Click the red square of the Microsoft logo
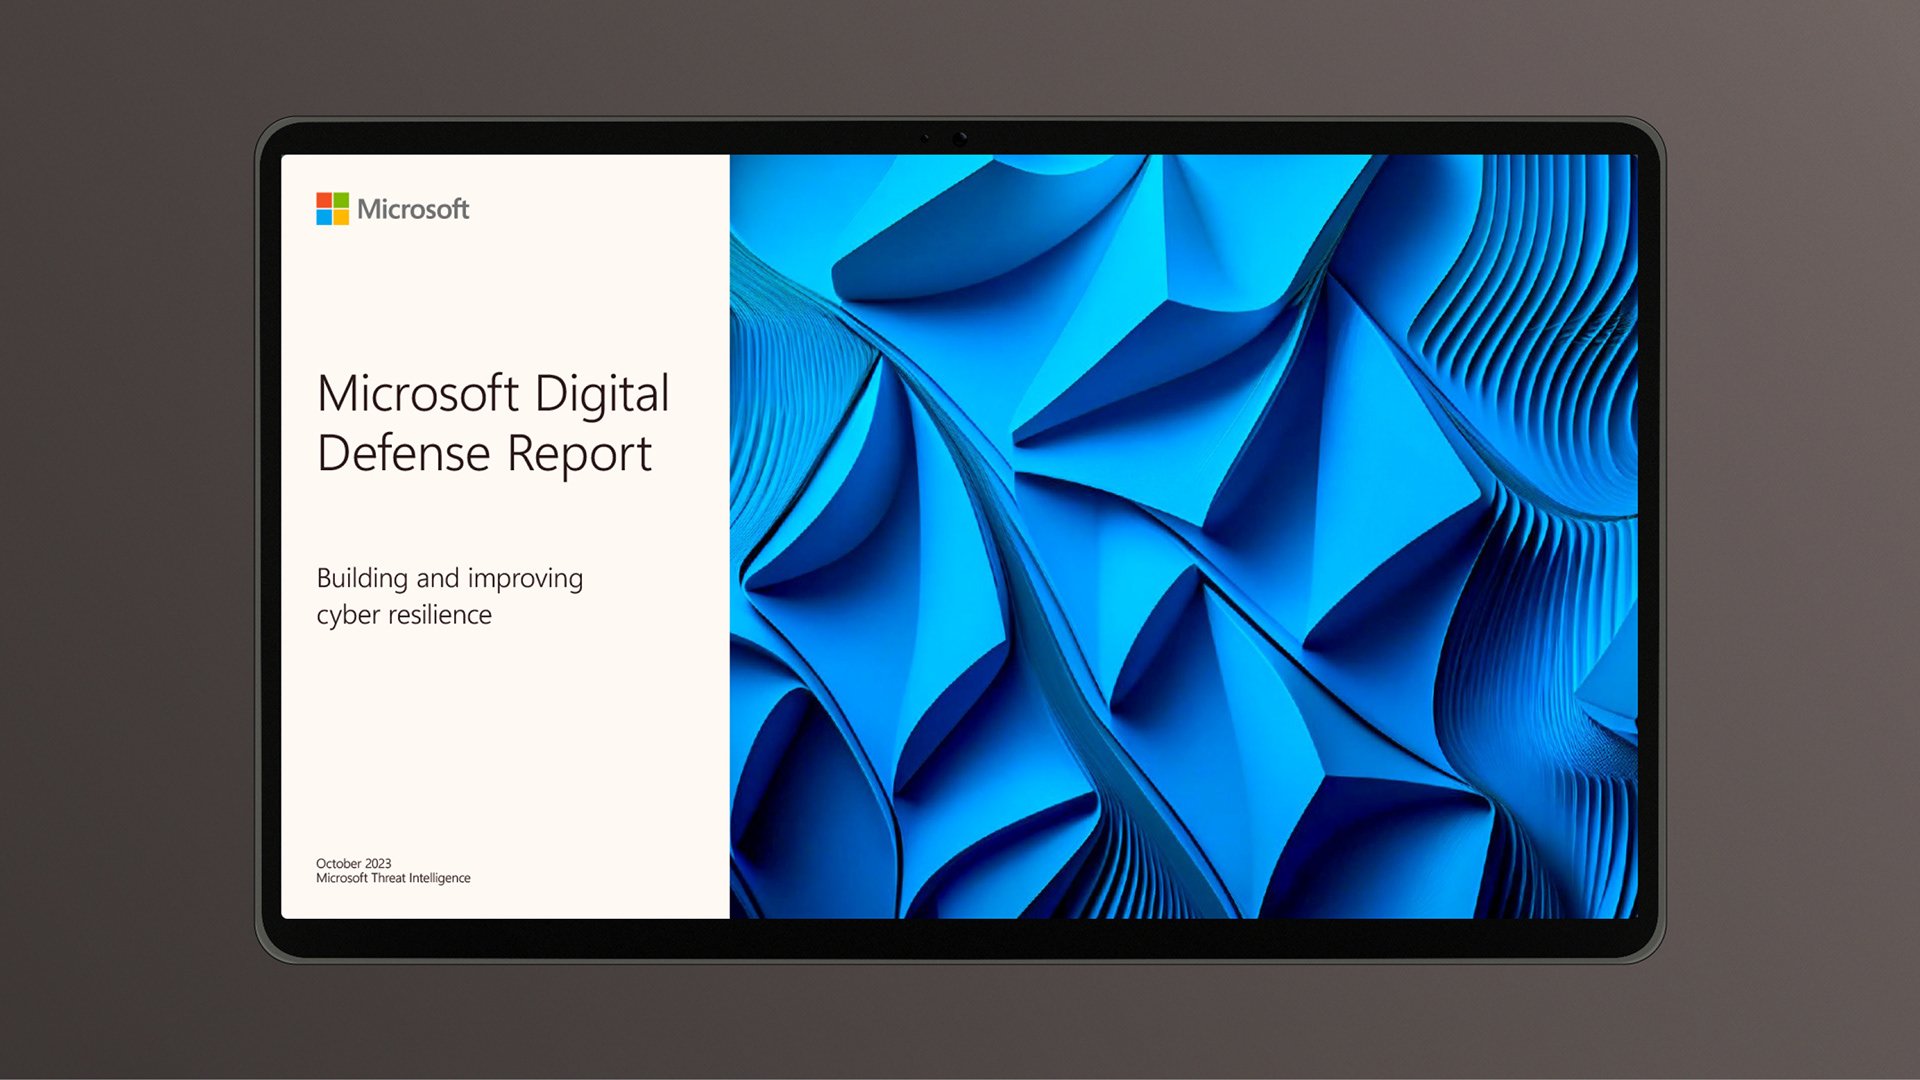 click(x=324, y=200)
